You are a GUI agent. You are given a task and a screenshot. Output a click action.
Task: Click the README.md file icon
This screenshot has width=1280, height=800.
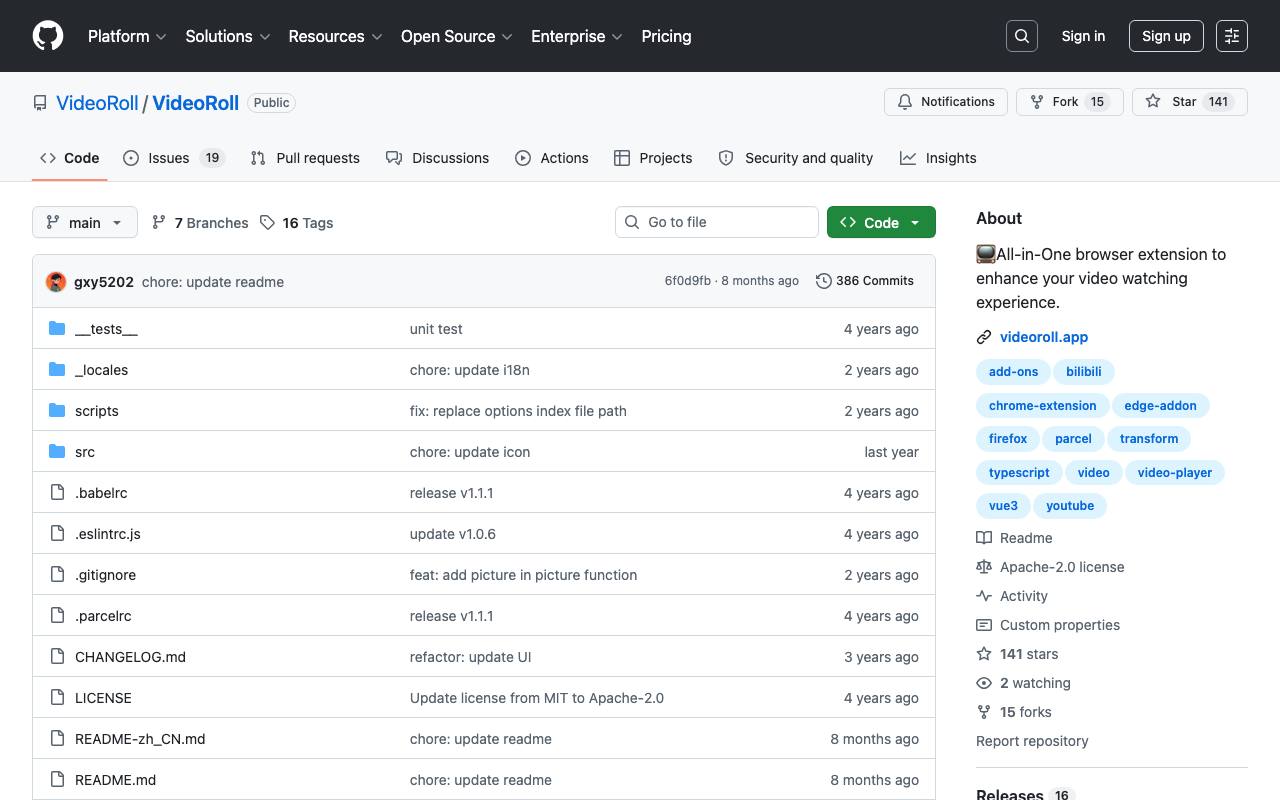(57, 780)
